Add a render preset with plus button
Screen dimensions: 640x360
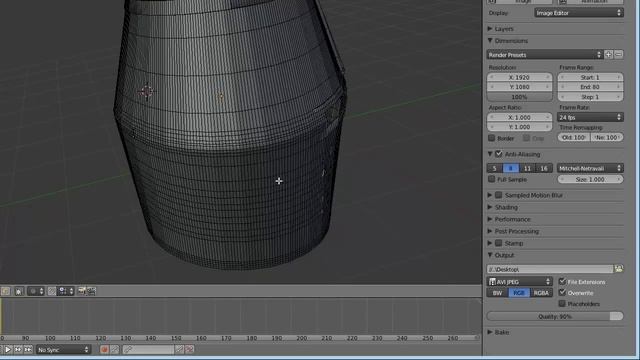tap(609, 55)
